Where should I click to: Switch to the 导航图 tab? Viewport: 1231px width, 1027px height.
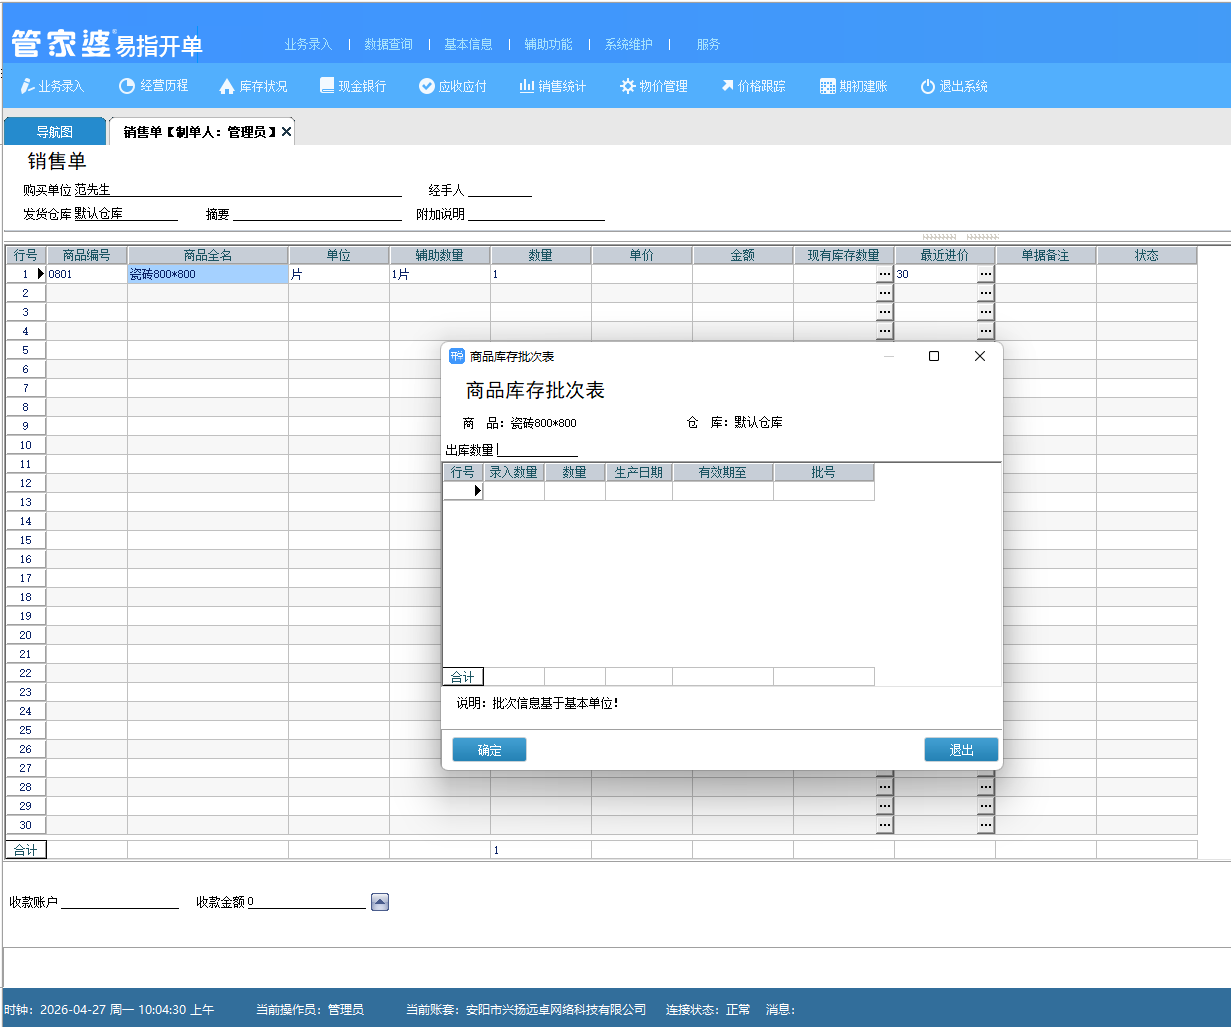point(55,132)
